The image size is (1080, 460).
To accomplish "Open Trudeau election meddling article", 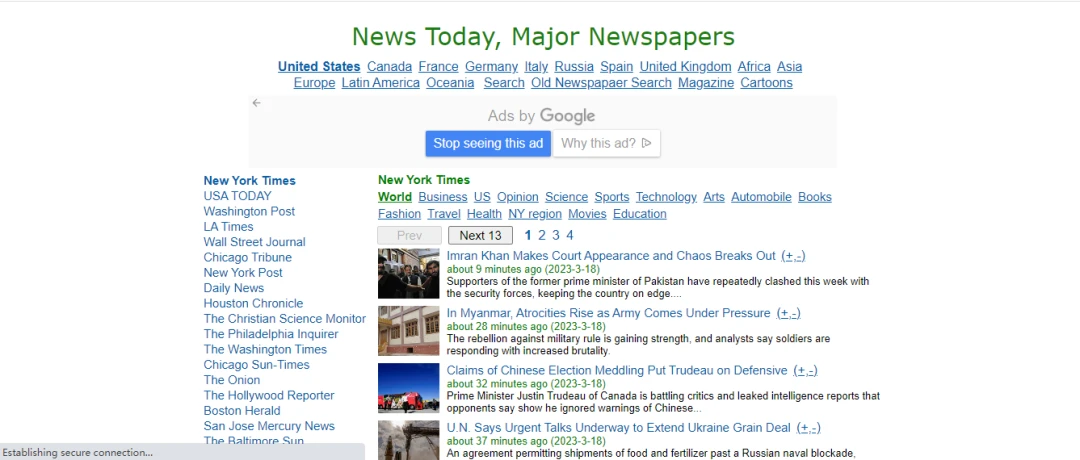I will (616, 370).
